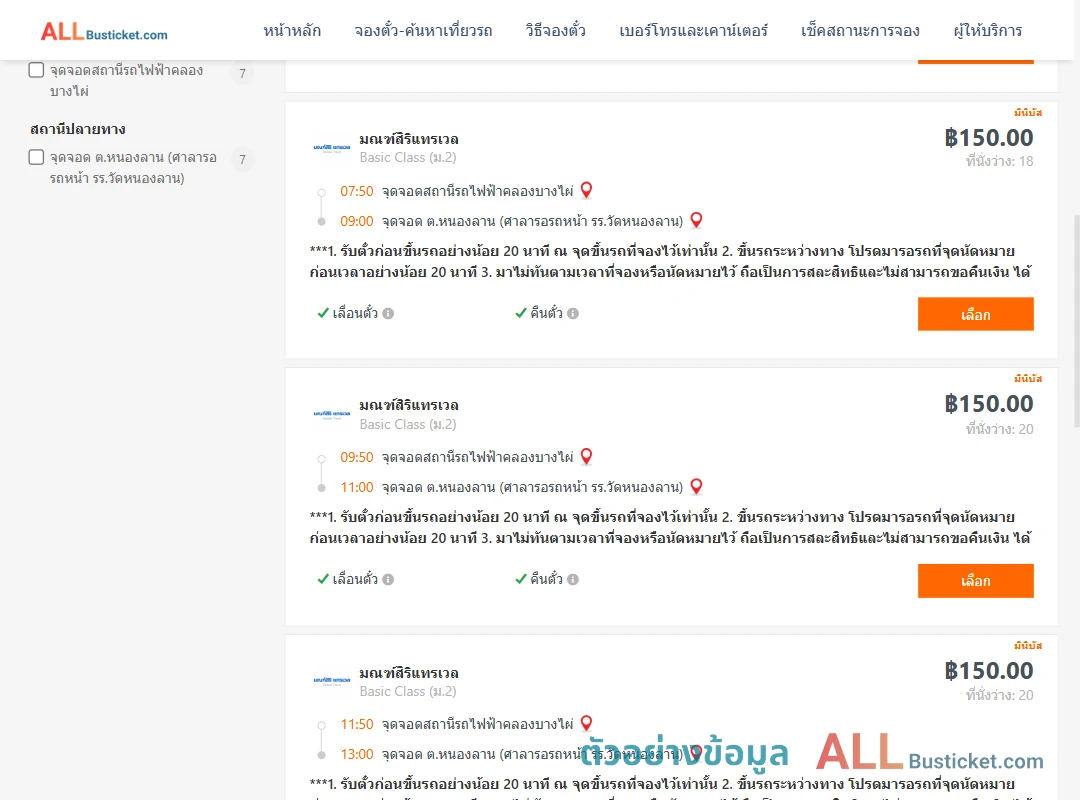Viewport: 1080px width, 800px height.
Task: Click คืนตั๋ว label on the 07:50 trip
Action: pos(546,314)
